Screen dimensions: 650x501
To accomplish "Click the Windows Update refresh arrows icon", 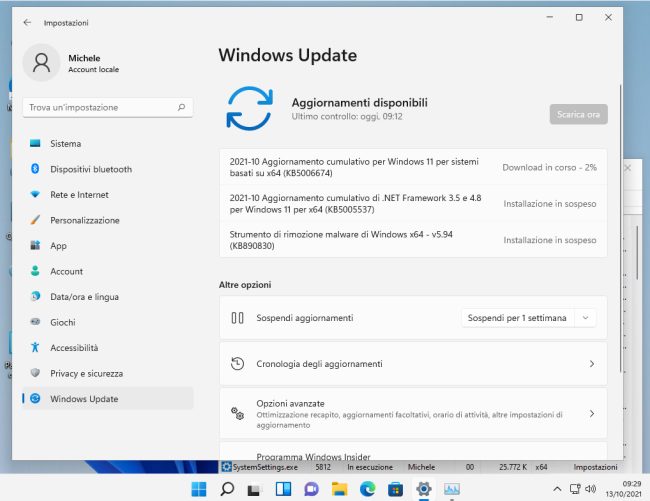I will pos(248,108).
